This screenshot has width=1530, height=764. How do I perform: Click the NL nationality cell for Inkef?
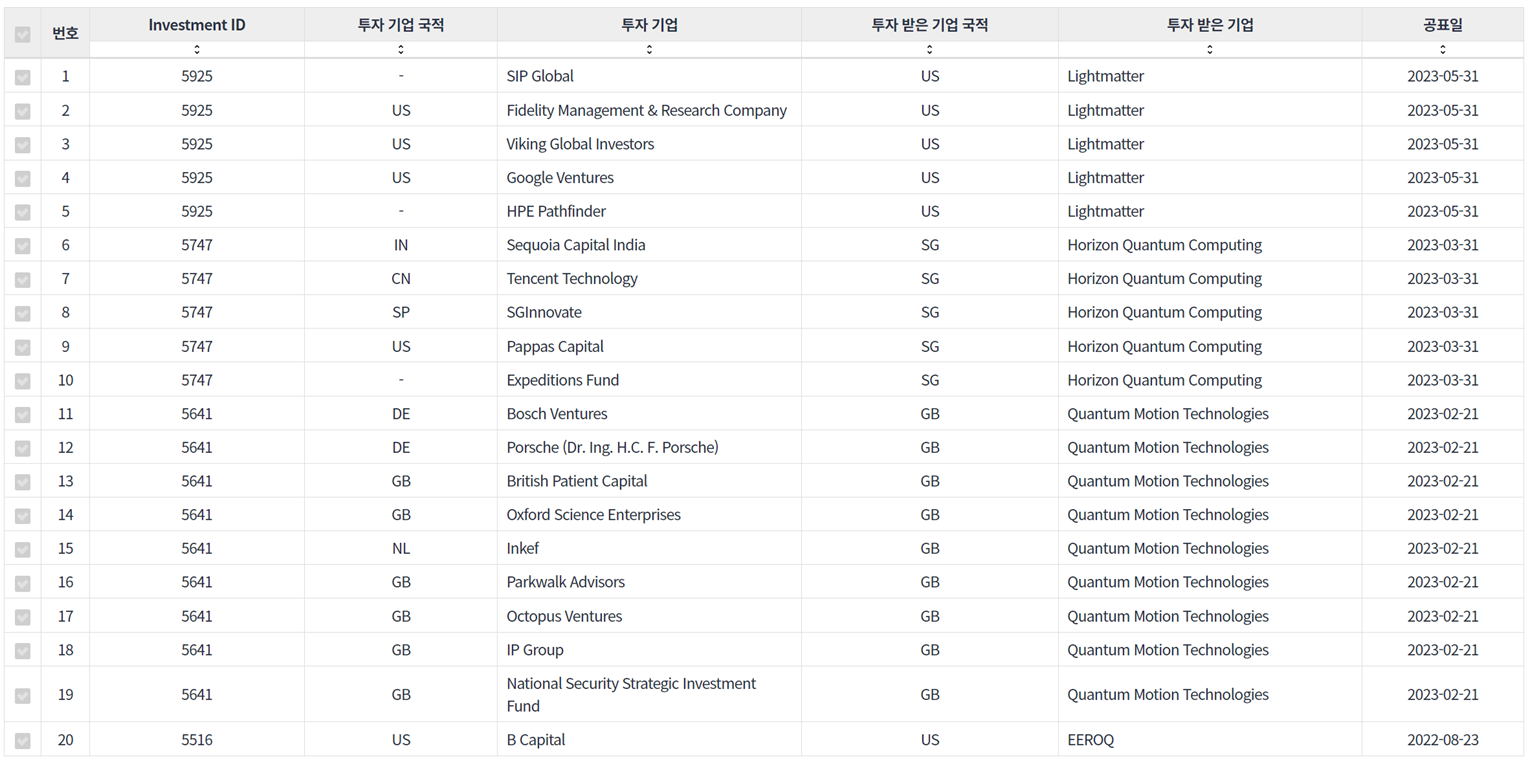[401, 548]
